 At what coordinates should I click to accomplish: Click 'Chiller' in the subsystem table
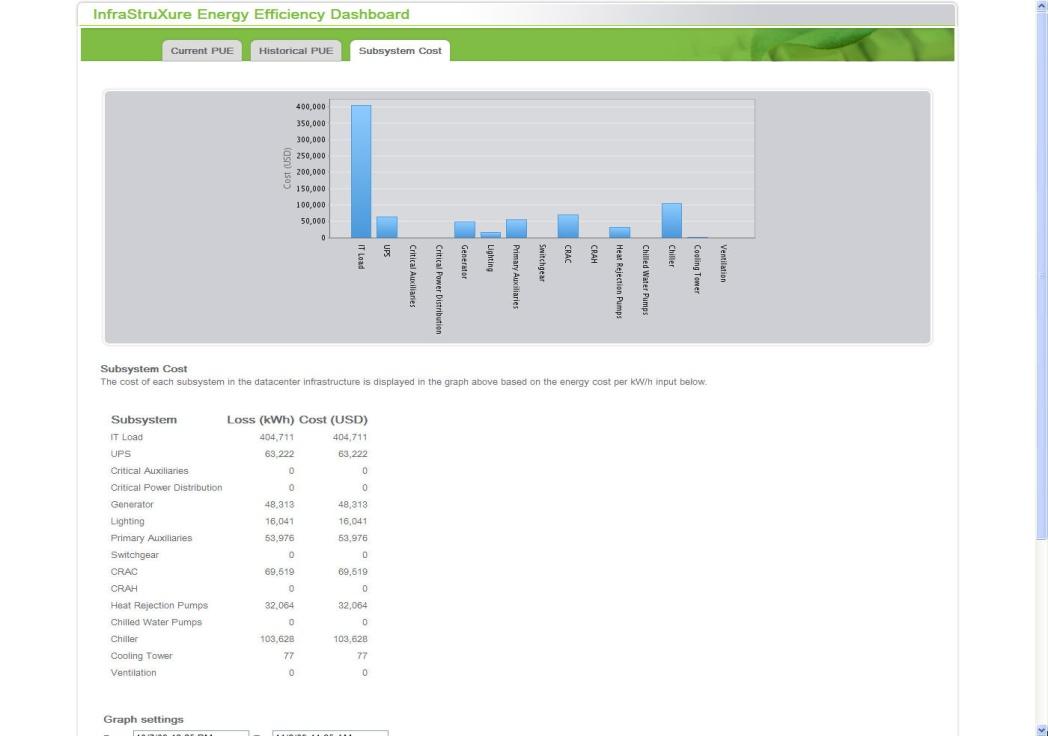pos(124,639)
